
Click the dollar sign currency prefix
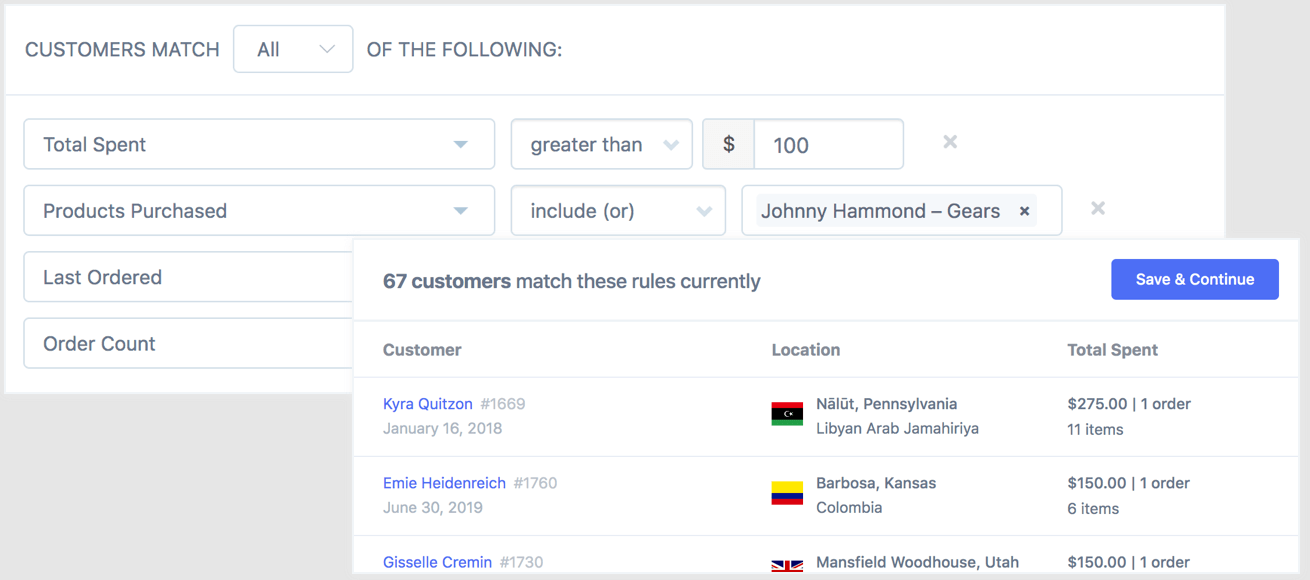(729, 145)
